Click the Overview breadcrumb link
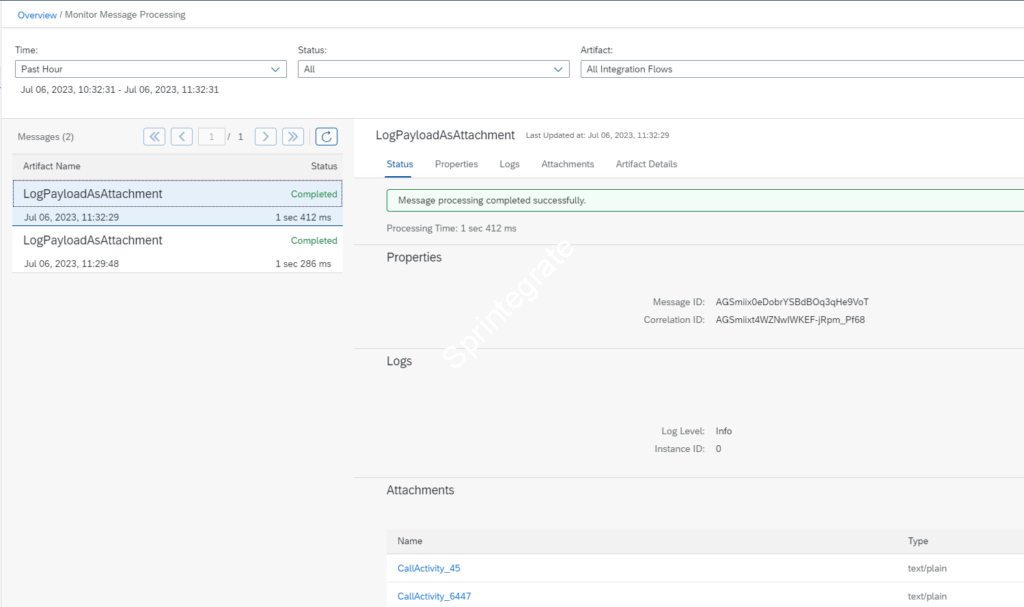 [x=36, y=15]
